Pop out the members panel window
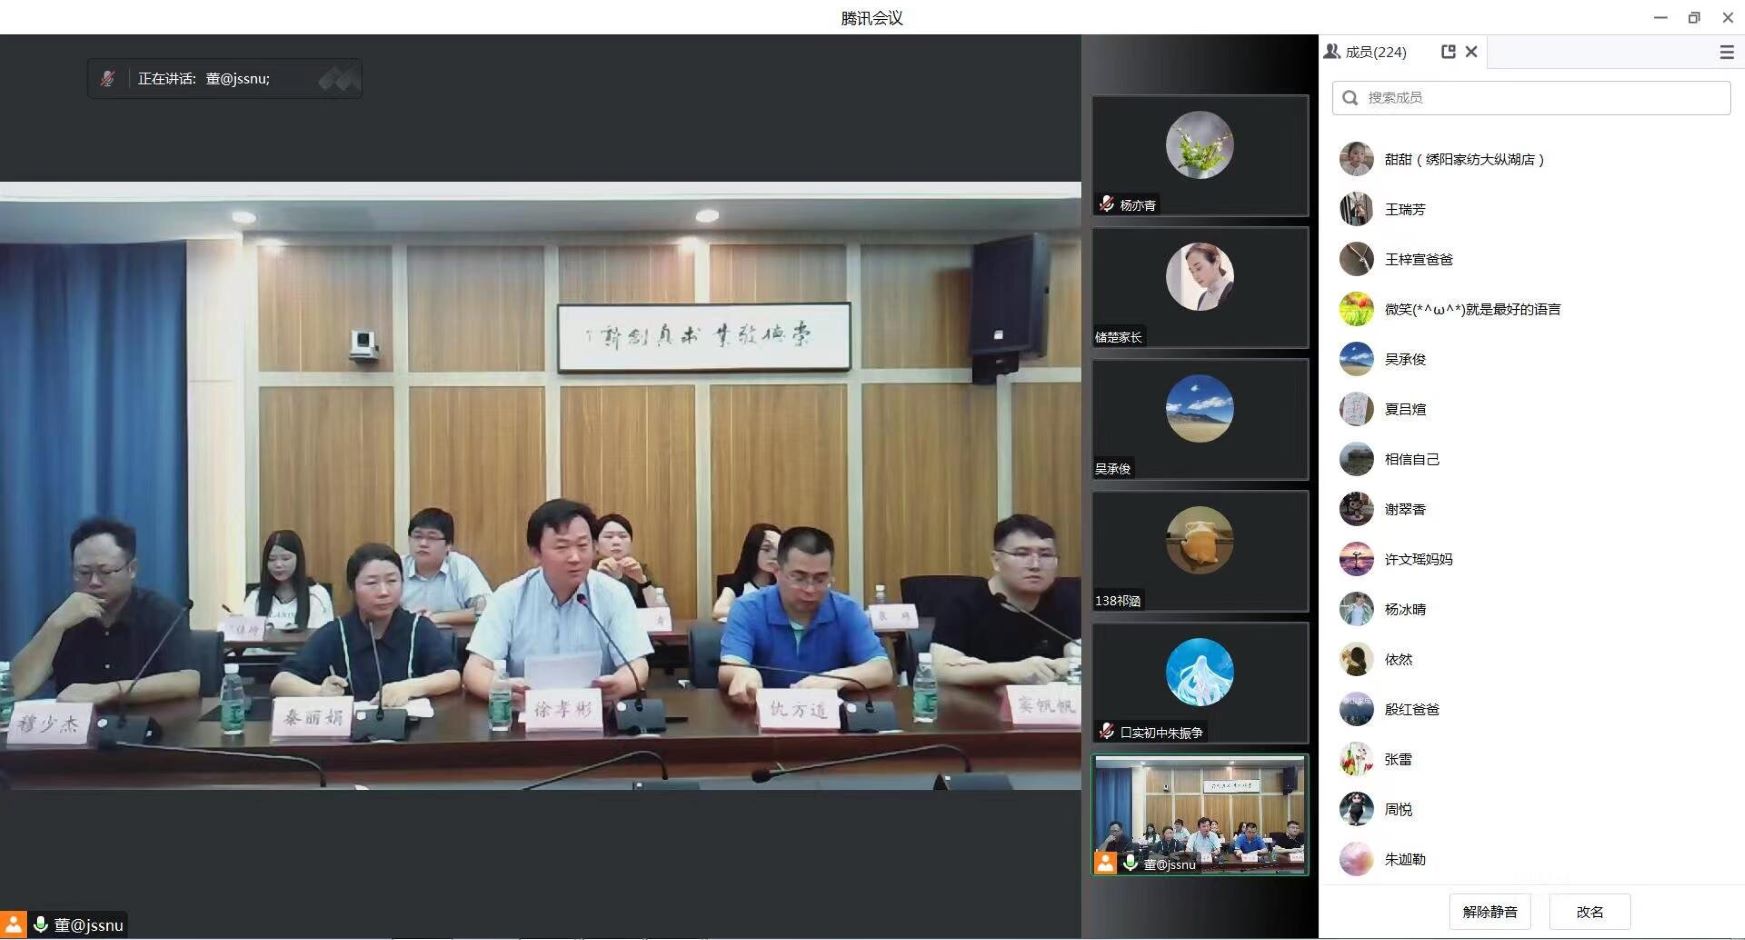The height and width of the screenshot is (940, 1745). pos(1448,52)
